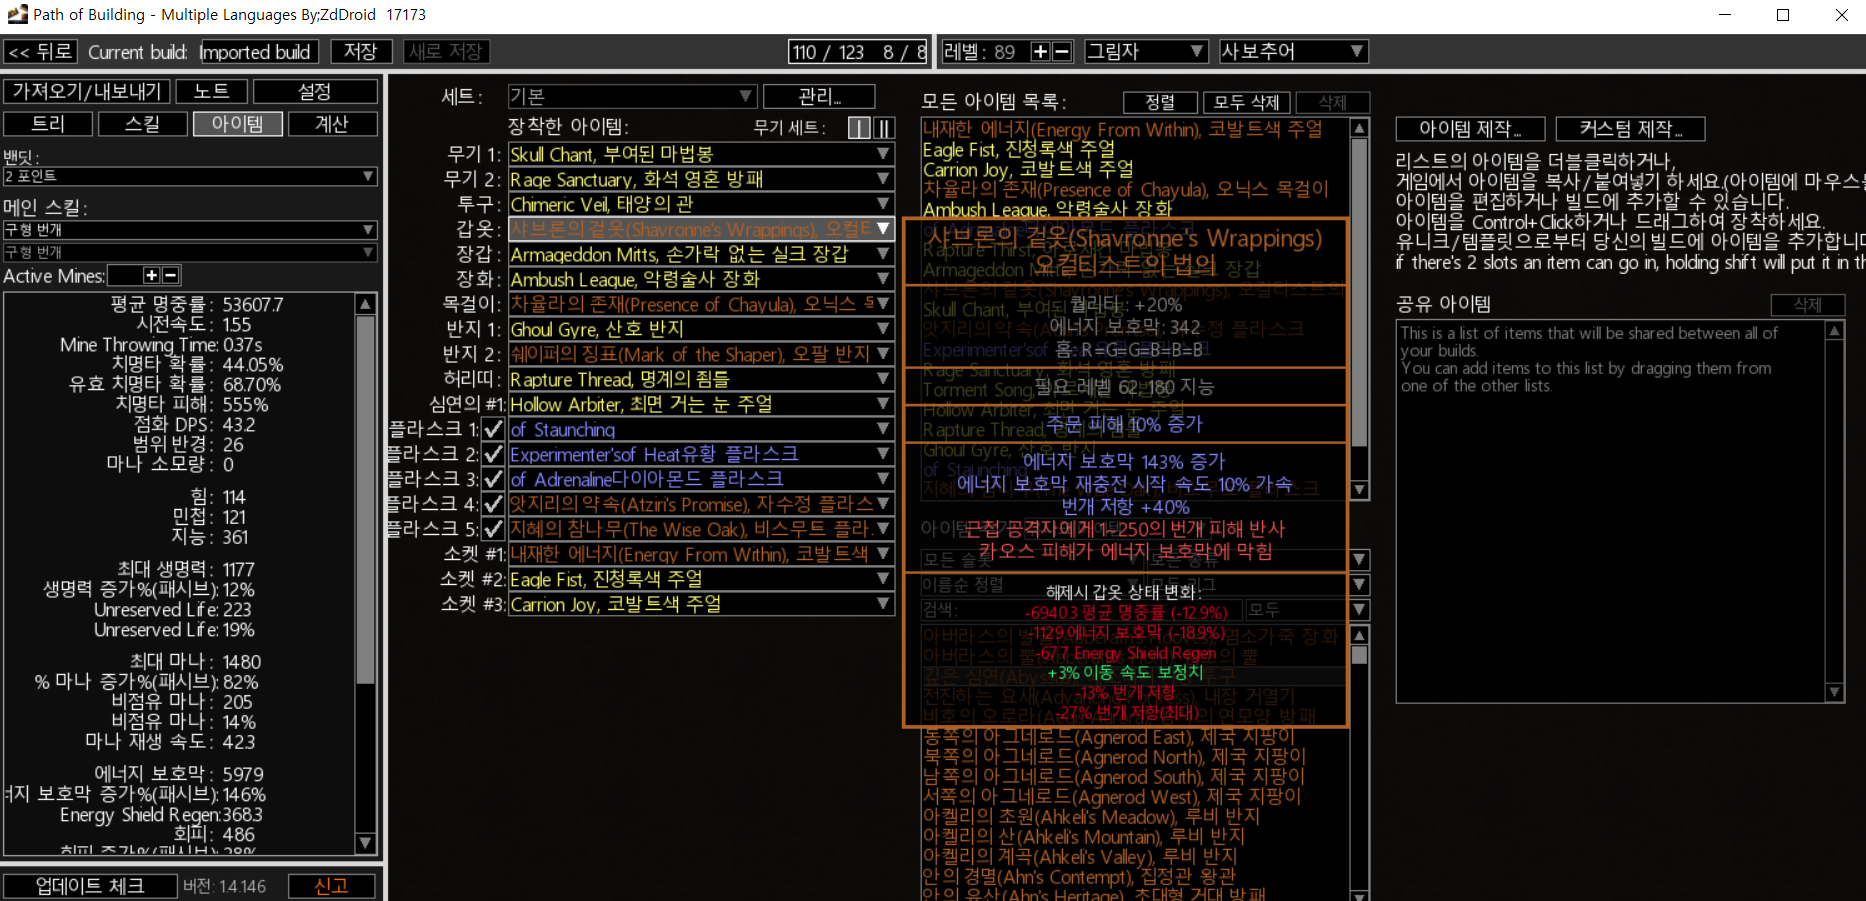Toggle 플라스크 3 of Adrenaline checkbox
1866x901 pixels.
point(493,479)
